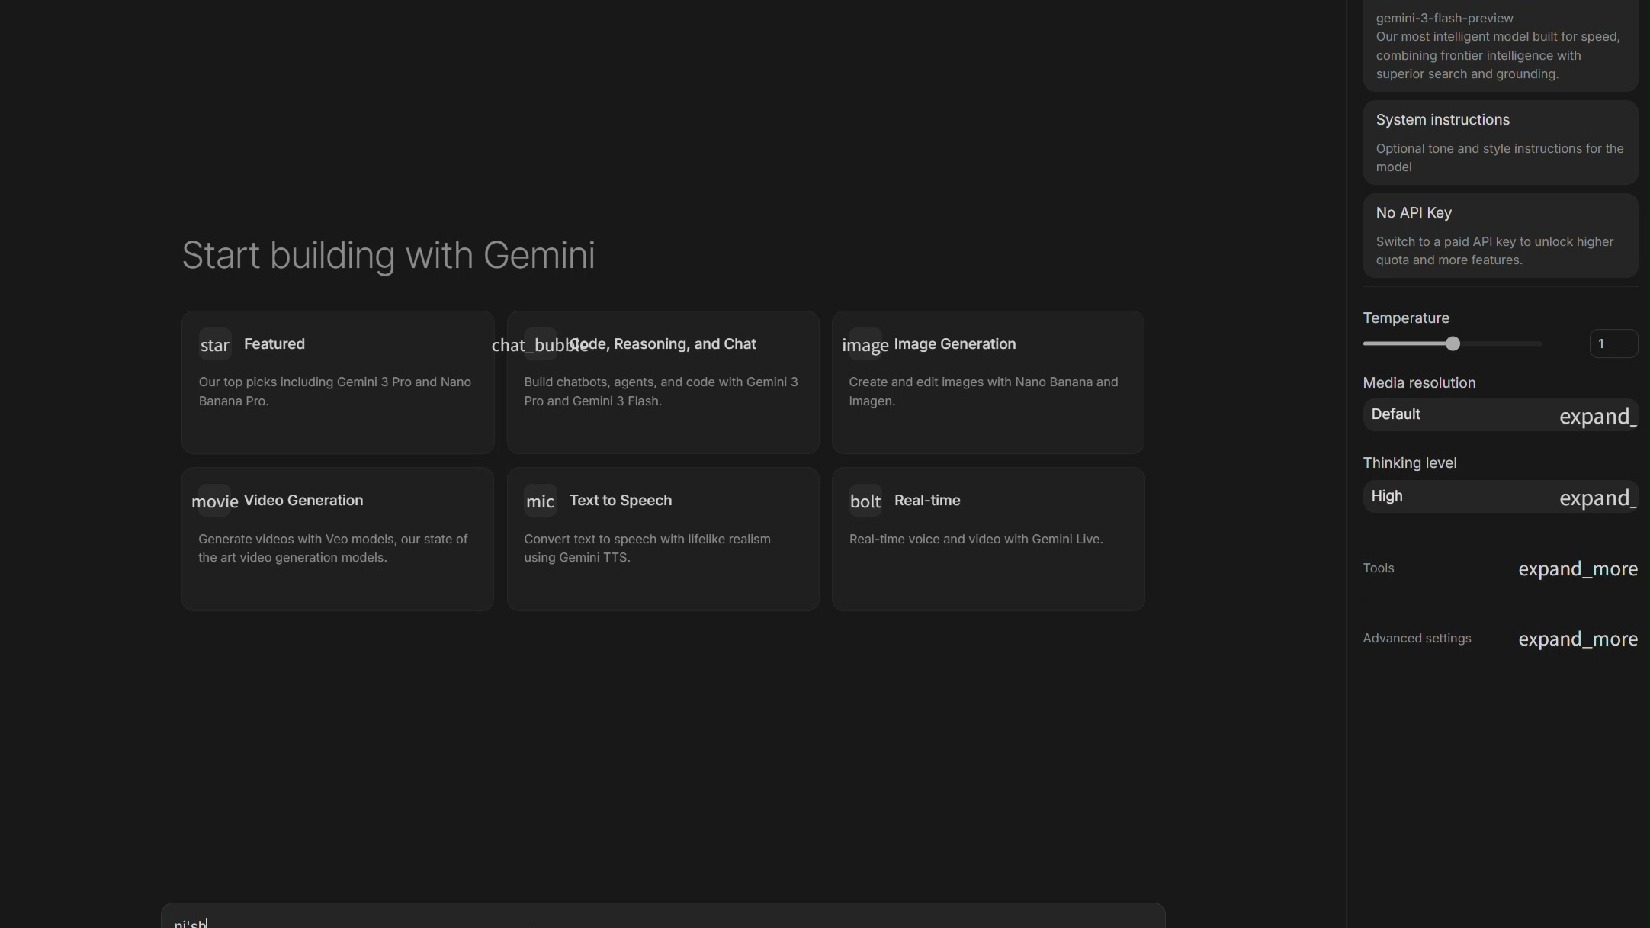Select the Text to Speech card title
This screenshot has height=928, width=1650.
(620, 501)
